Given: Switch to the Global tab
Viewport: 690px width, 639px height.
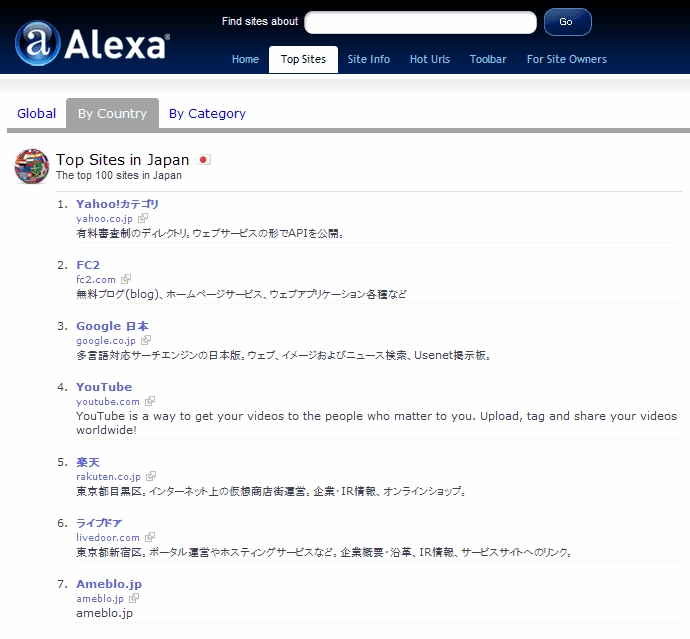Looking at the screenshot, I should pos(37,114).
